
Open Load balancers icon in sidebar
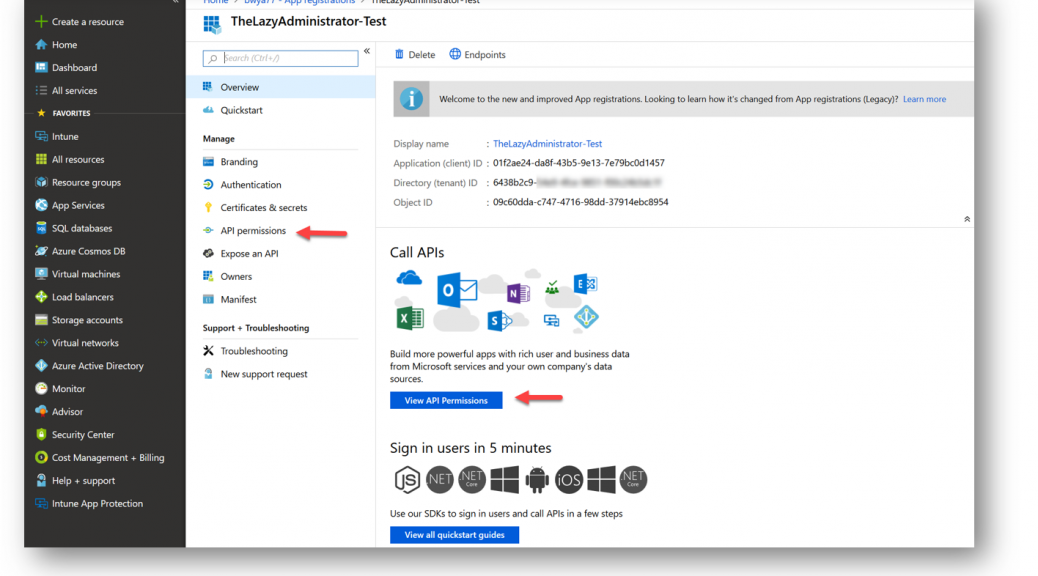click(41, 297)
